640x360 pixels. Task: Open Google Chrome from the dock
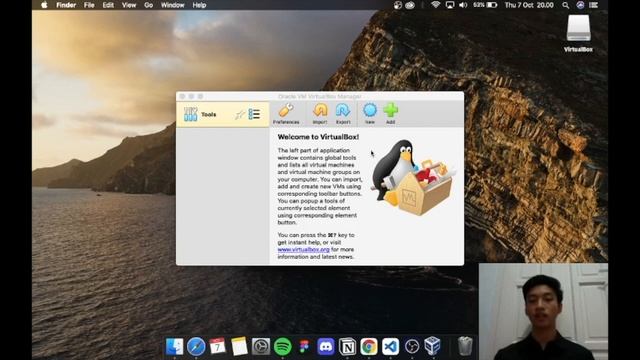coord(369,347)
